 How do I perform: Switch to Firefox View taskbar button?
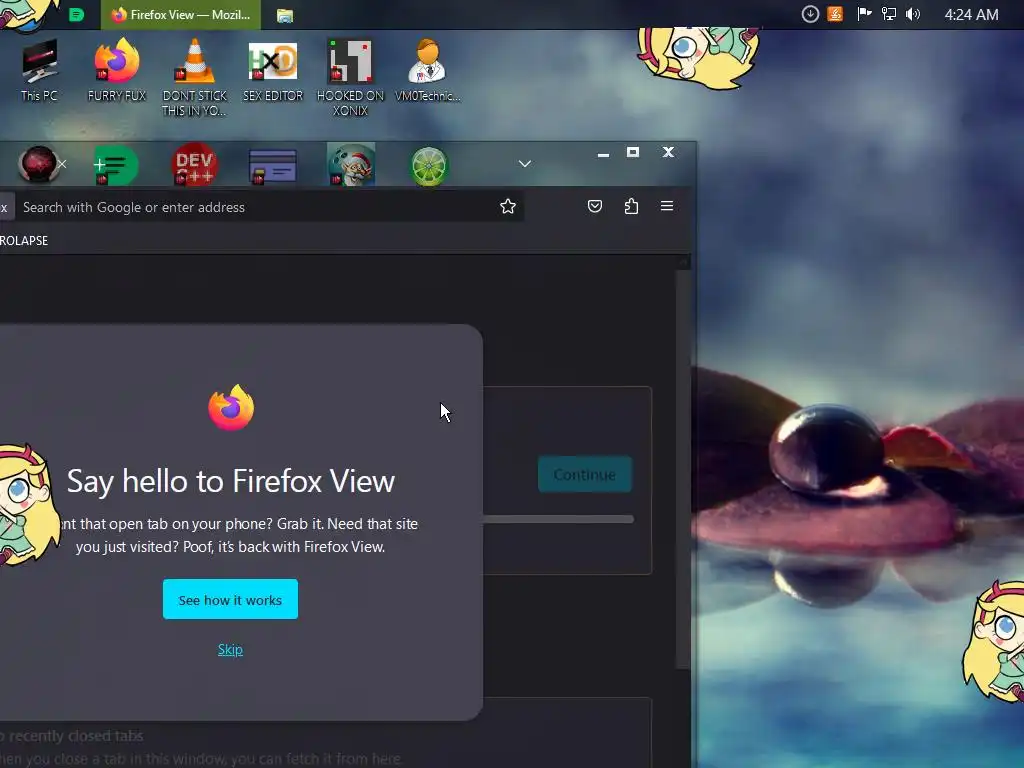click(181, 14)
